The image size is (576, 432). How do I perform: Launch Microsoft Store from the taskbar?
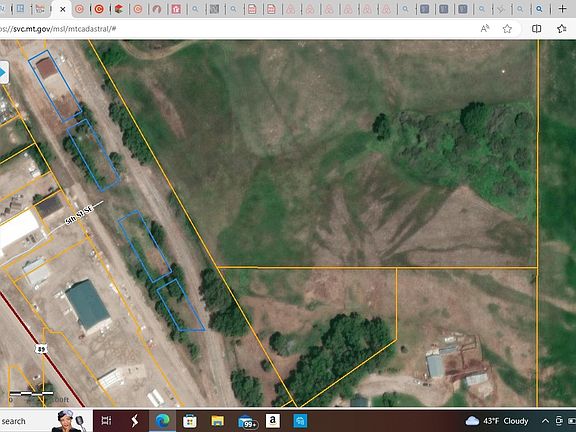pyautogui.click(x=190, y=421)
